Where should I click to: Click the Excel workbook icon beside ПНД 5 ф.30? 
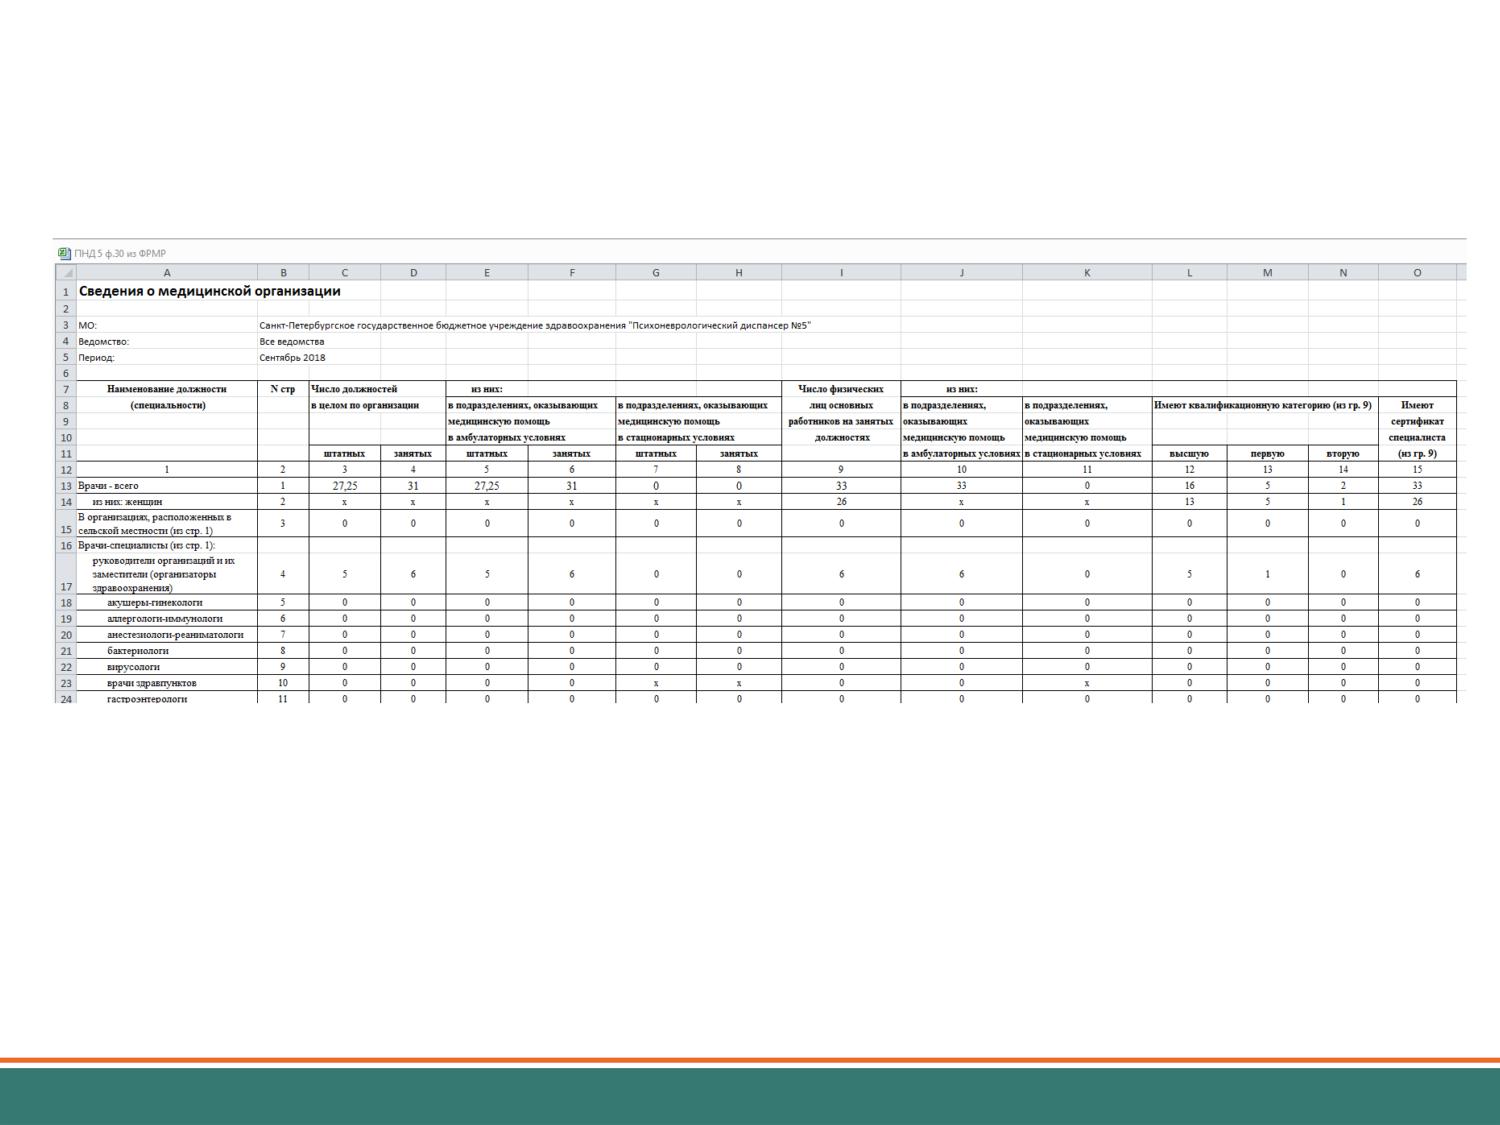click(x=65, y=253)
